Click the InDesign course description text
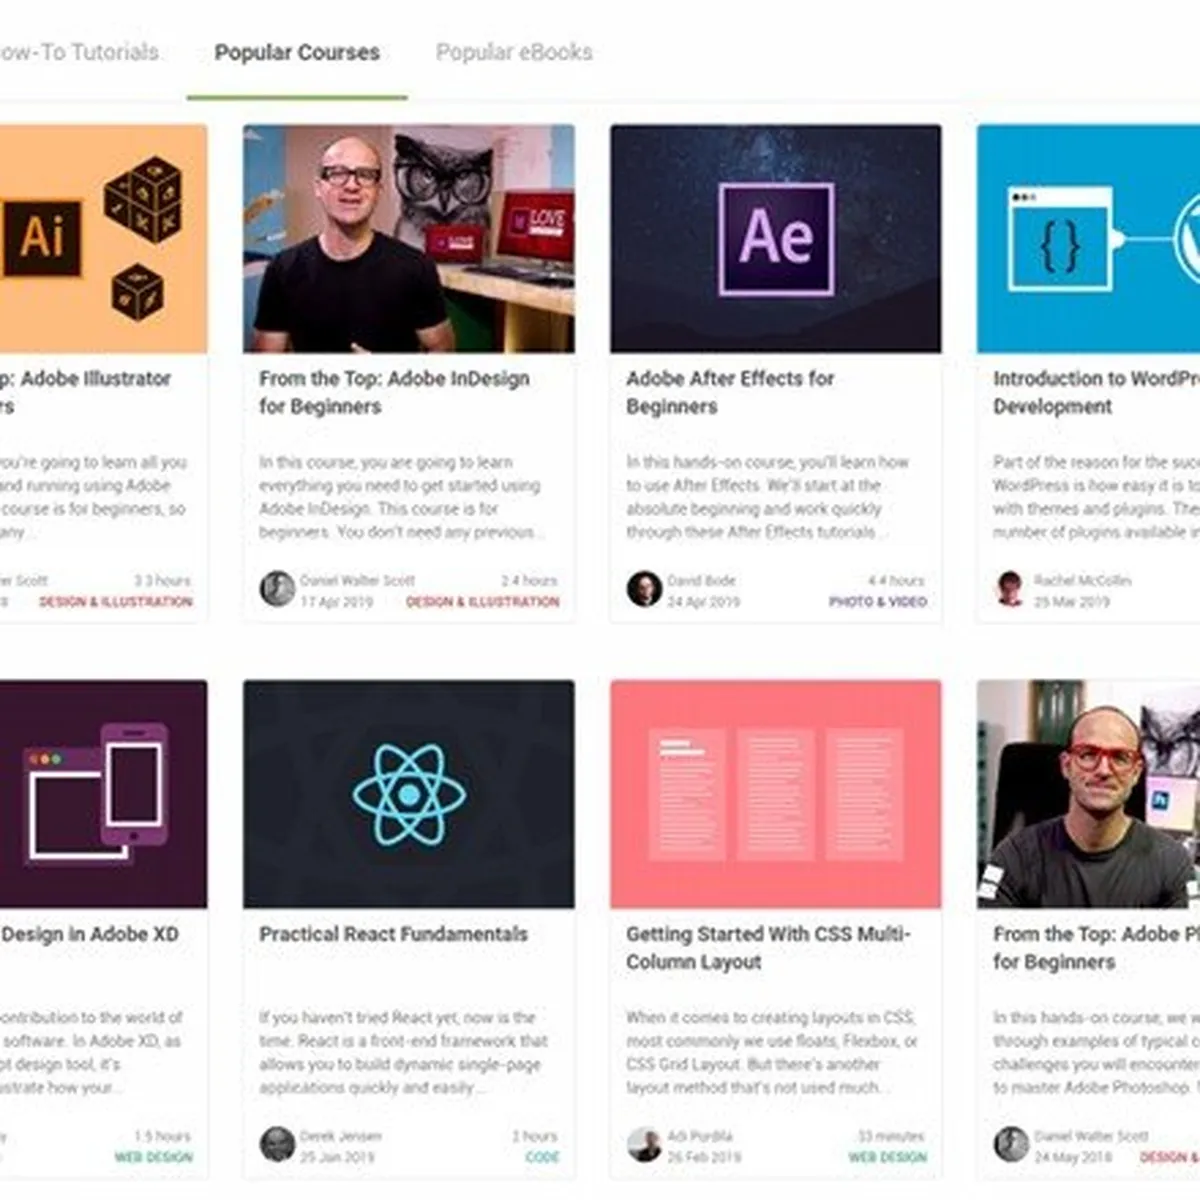1200x1200 pixels. pyautogui.click(x=402, y=497)
